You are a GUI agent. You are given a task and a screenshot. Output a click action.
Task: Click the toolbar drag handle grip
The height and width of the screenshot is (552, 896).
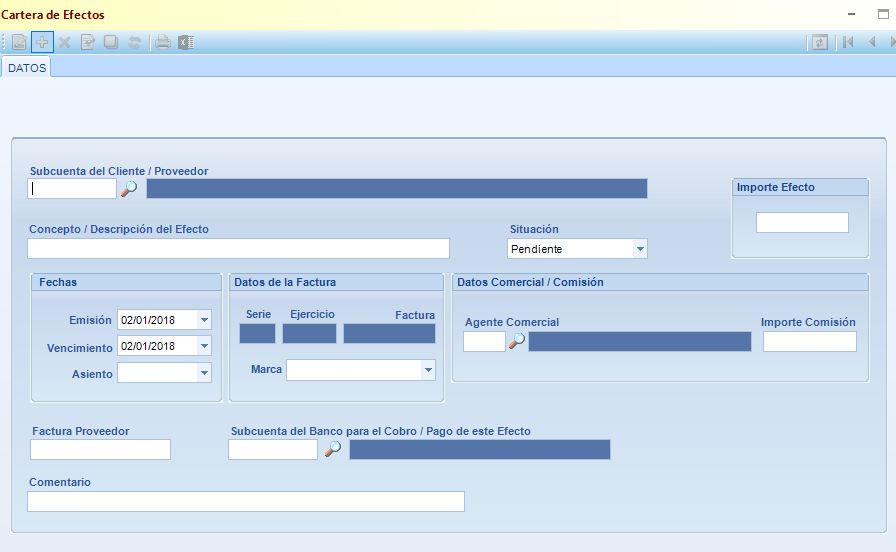click(4, 42)
